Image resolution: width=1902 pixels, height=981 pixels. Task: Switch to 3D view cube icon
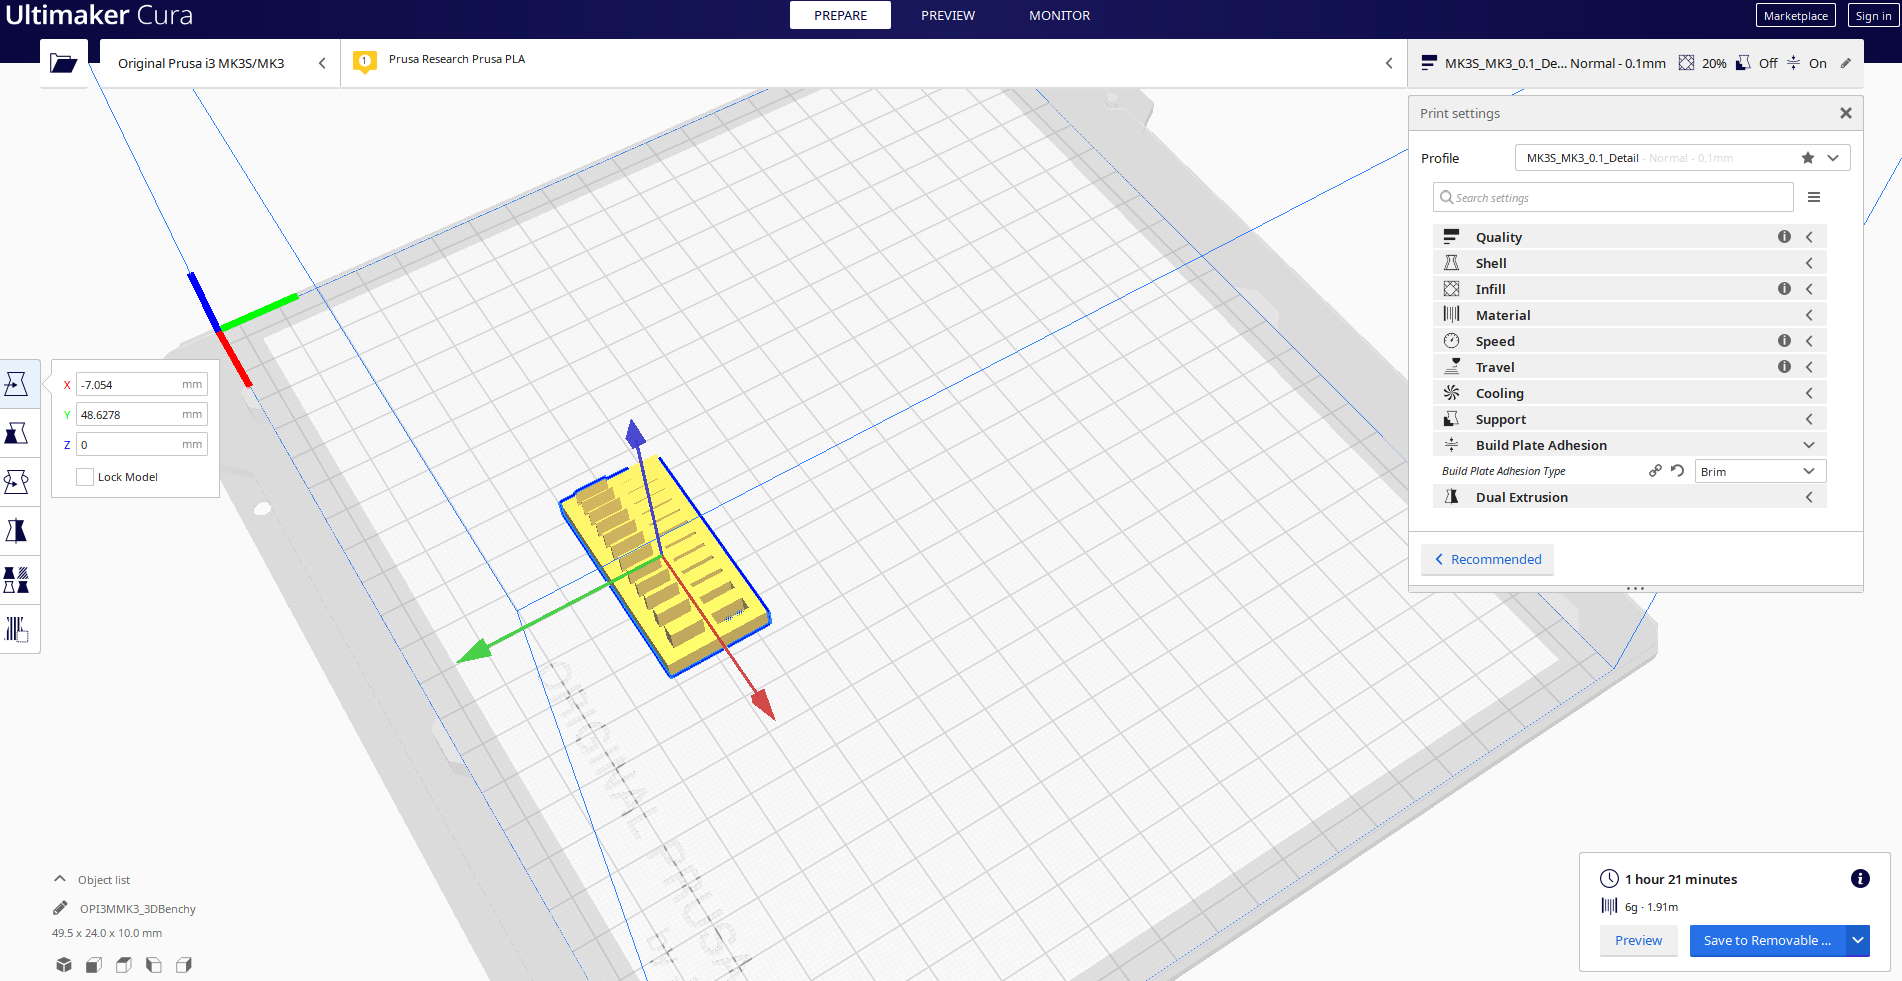point(64,965)
